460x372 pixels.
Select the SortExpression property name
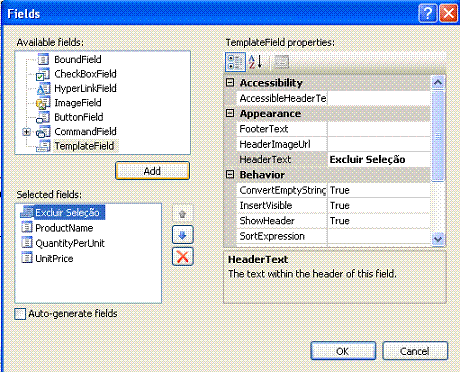click(x=272, y=236)
